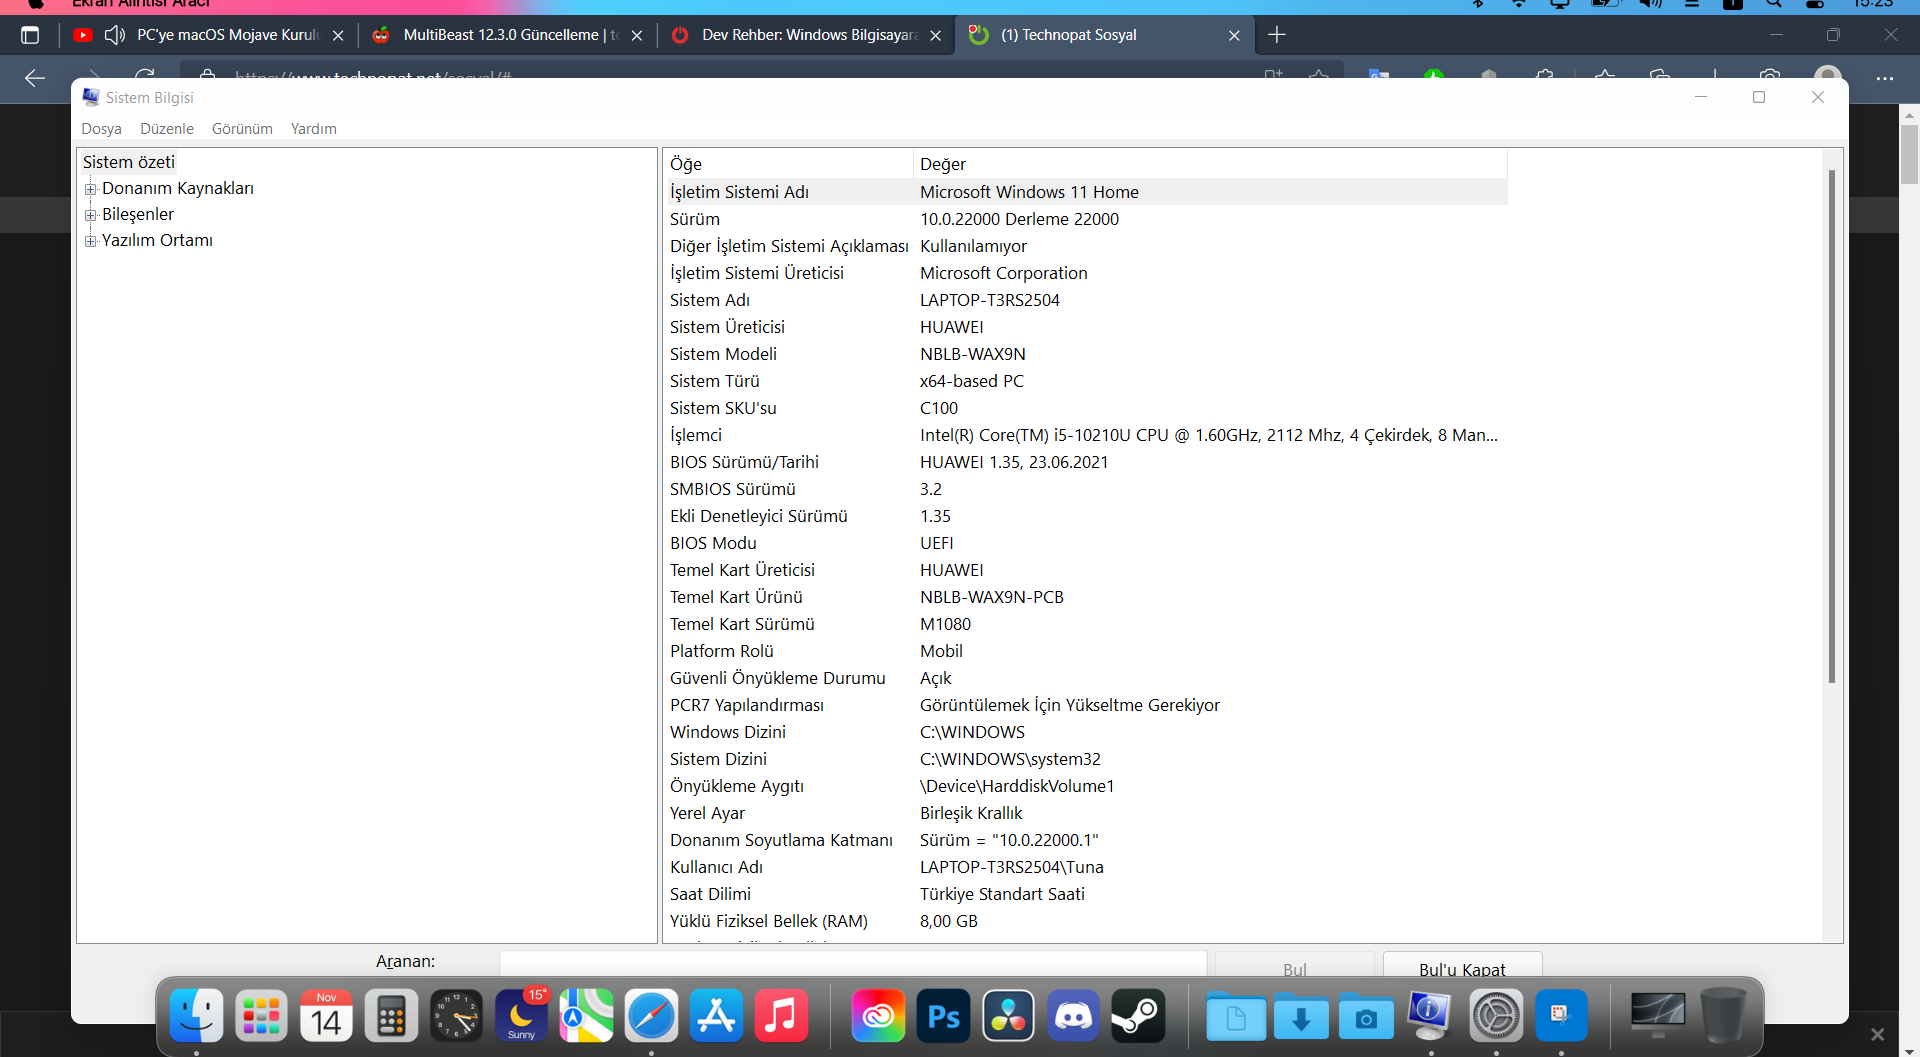1920x1057 pixels.
Task: Select the Güvenli Önyükleme Durumu row
Action: [1086, 678]
